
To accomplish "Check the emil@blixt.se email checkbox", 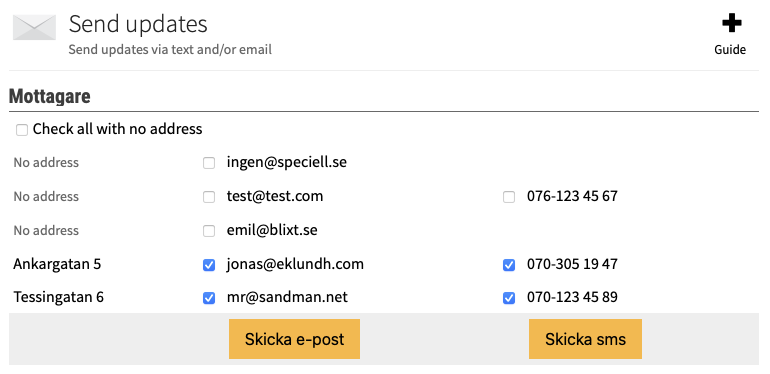I will pyautogui.click(x=209, y=231).
